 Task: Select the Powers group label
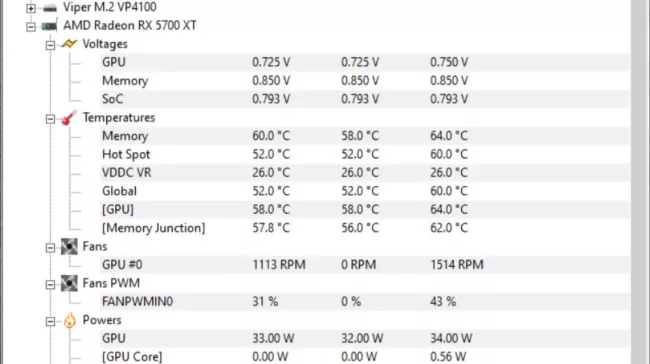pos(102,320)
